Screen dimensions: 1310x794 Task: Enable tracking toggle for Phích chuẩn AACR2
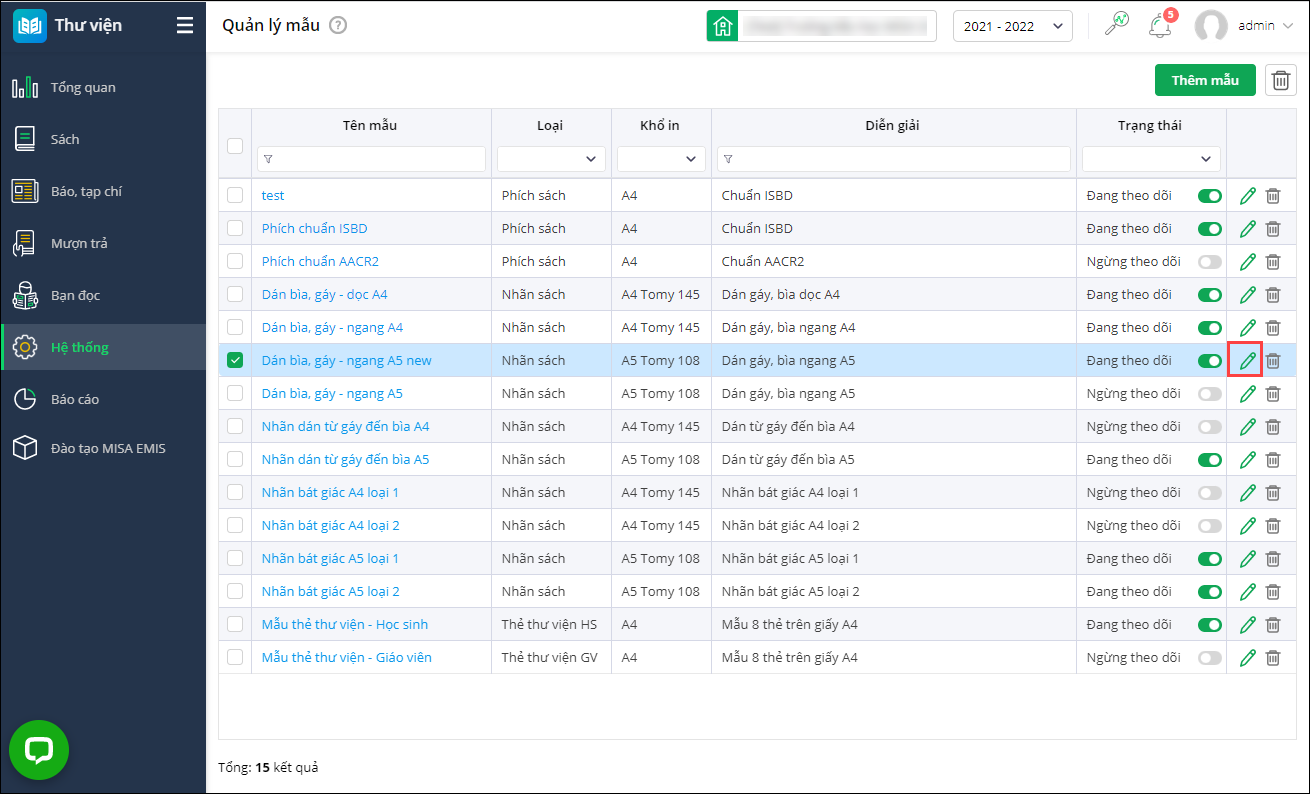coord(1210,262)
